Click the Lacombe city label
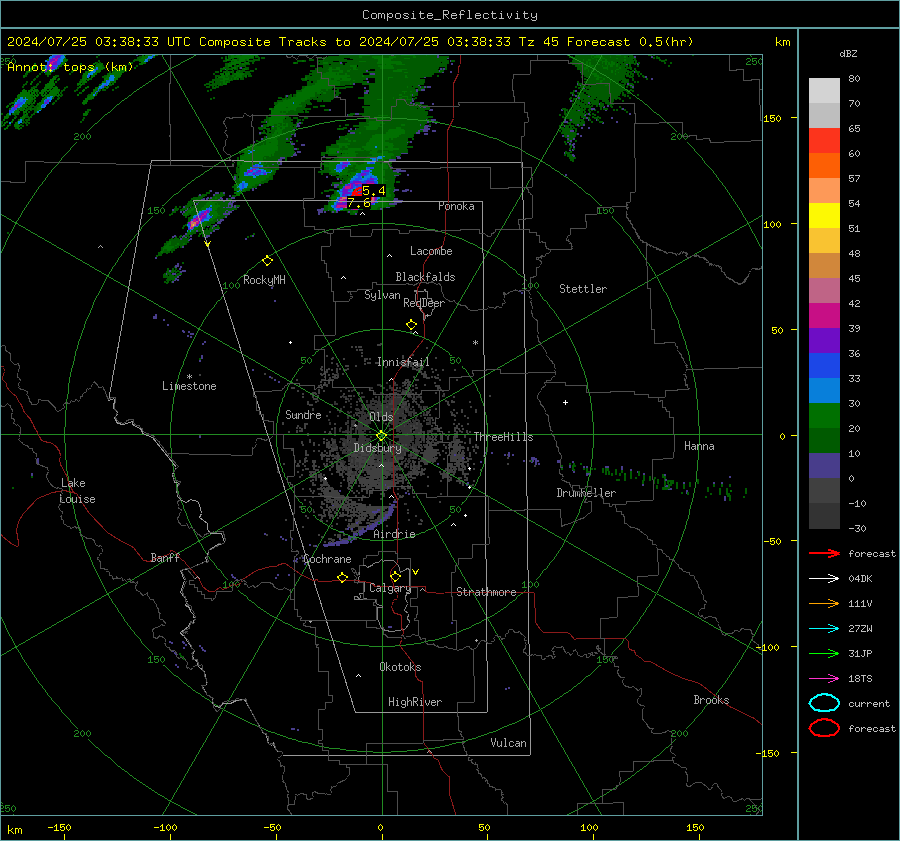This screenshot has width=900, height=841. coord(431,251)
